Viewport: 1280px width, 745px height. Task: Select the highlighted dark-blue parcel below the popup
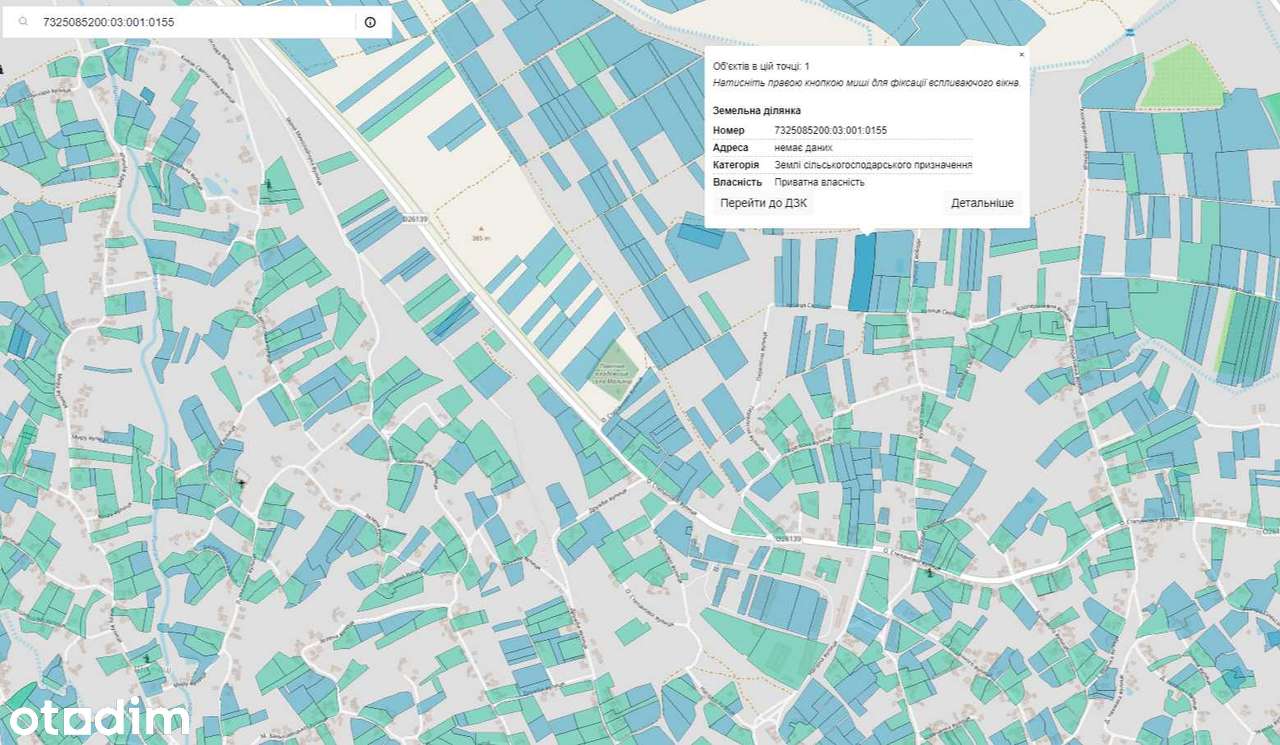click(x=861, y=271)
